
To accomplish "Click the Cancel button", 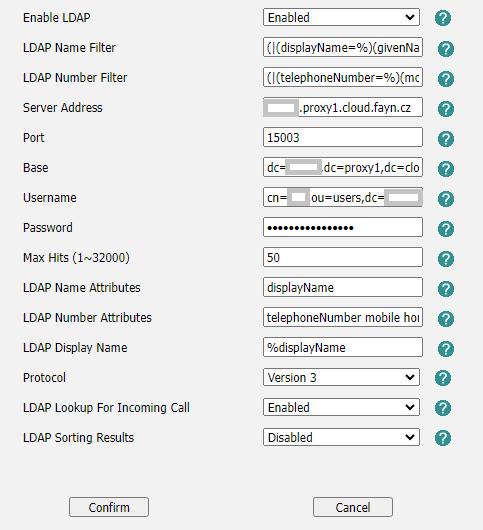I will click(353, 507).
